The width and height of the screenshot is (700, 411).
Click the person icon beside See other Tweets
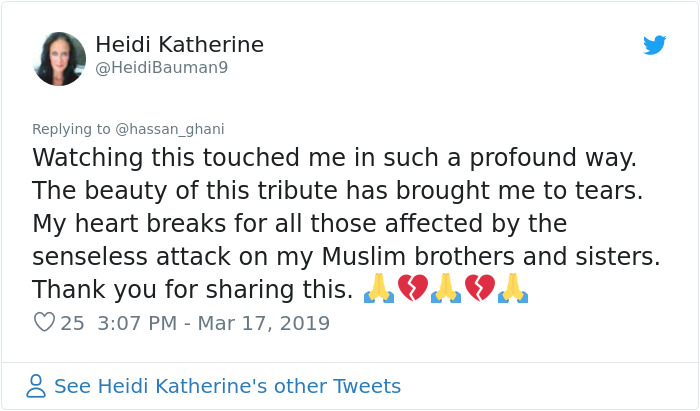click(x=36, y=386)
